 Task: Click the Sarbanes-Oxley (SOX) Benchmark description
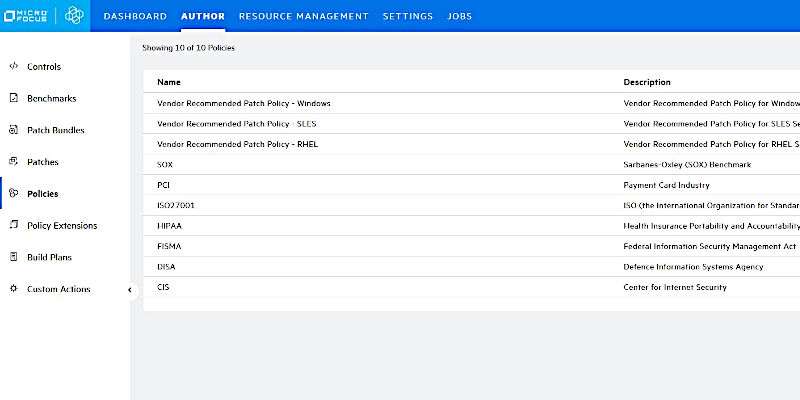pyautogui.click(x=687, y=164)
